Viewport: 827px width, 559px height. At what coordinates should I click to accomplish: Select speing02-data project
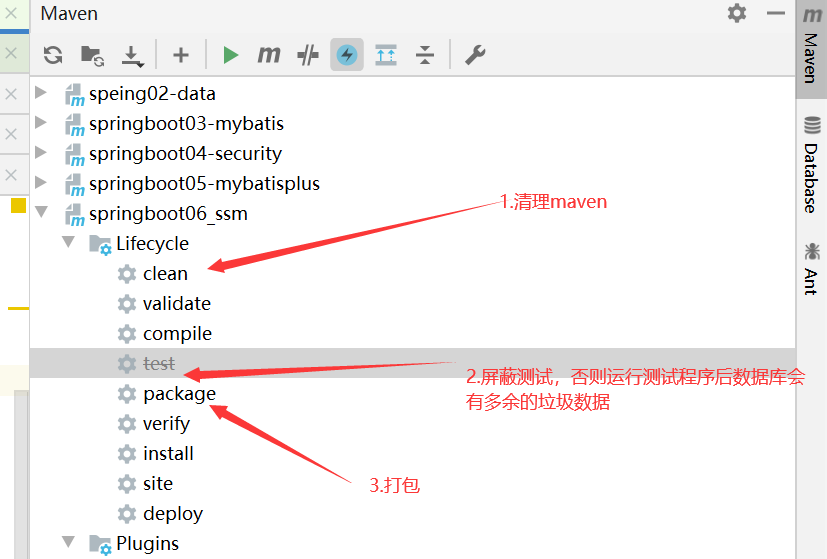click(152, 94)
